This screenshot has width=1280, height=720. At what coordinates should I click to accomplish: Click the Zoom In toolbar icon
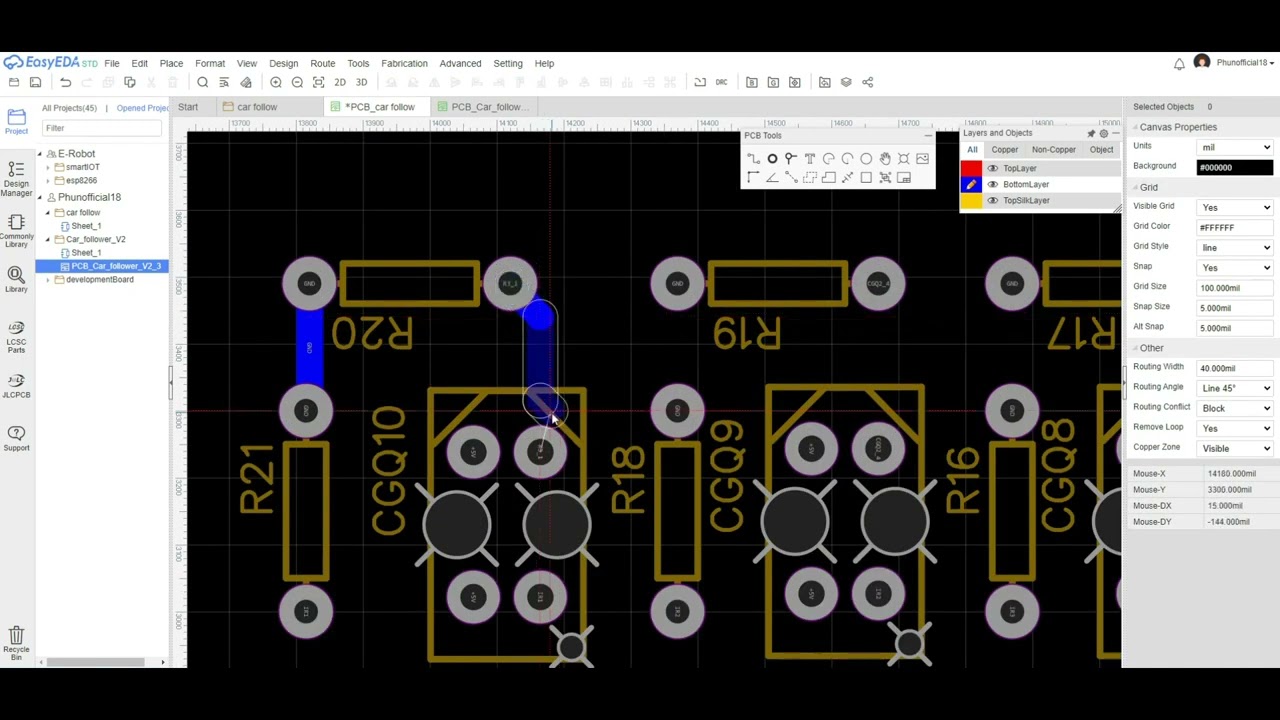[x=276, y=82]
